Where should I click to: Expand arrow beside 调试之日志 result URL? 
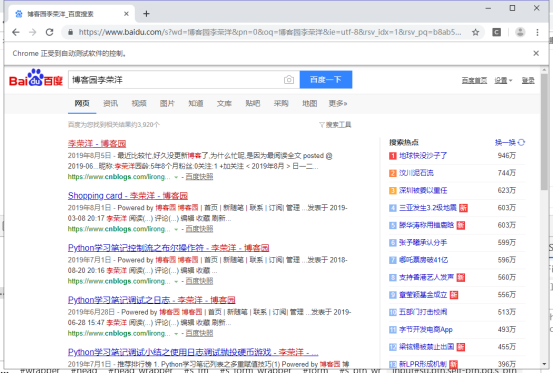(176, 333)
